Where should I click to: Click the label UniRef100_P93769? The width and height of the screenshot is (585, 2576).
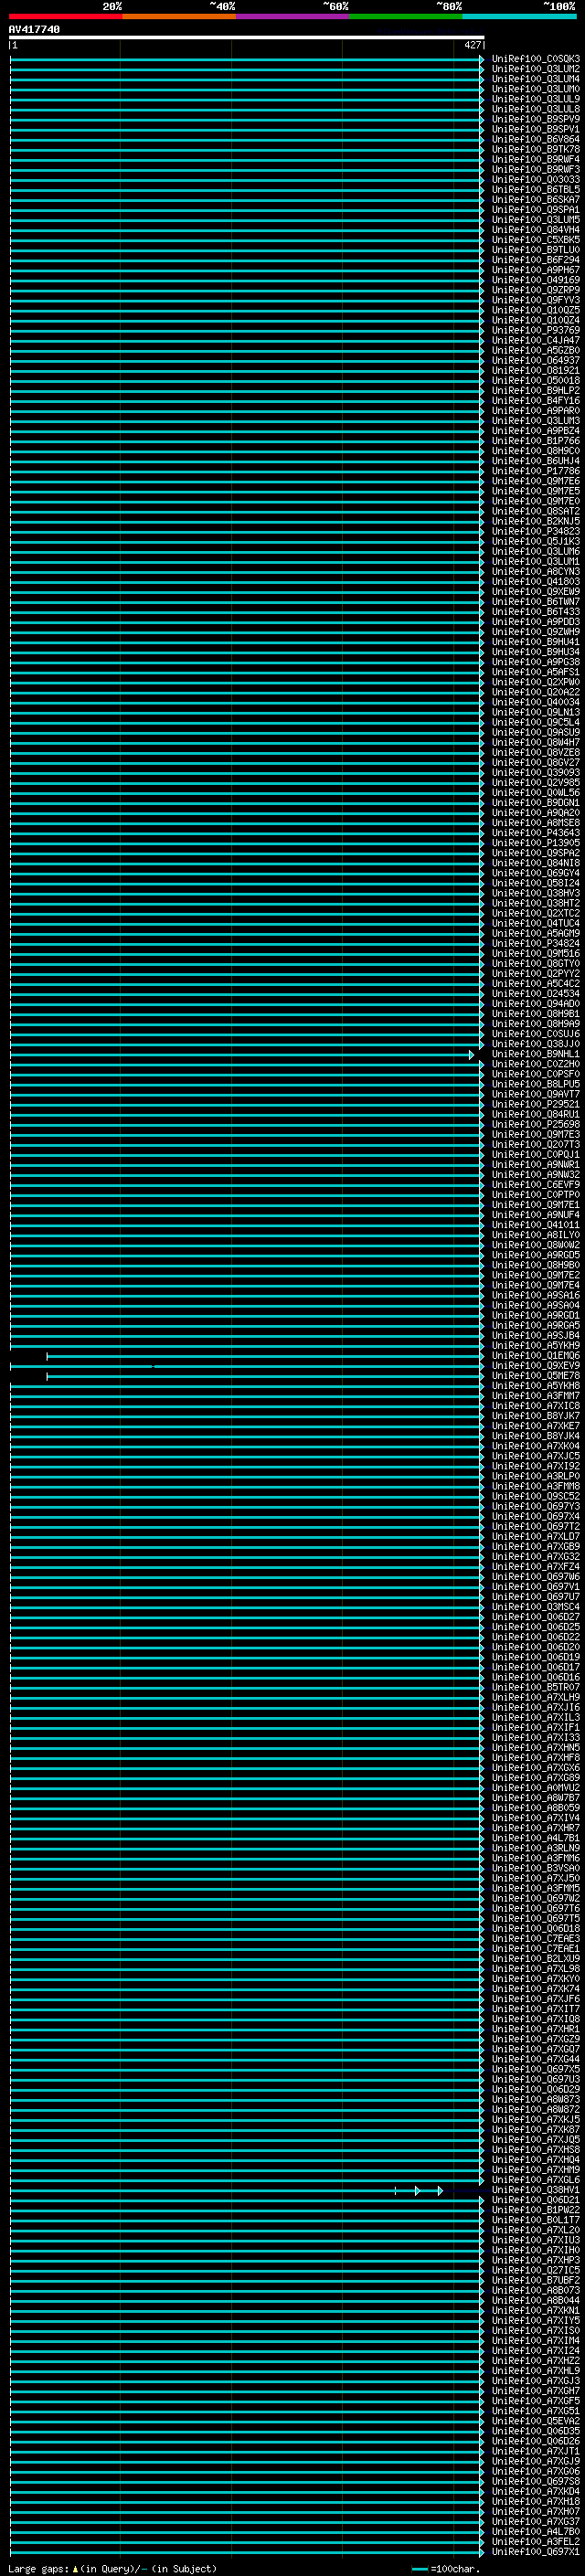536,330
